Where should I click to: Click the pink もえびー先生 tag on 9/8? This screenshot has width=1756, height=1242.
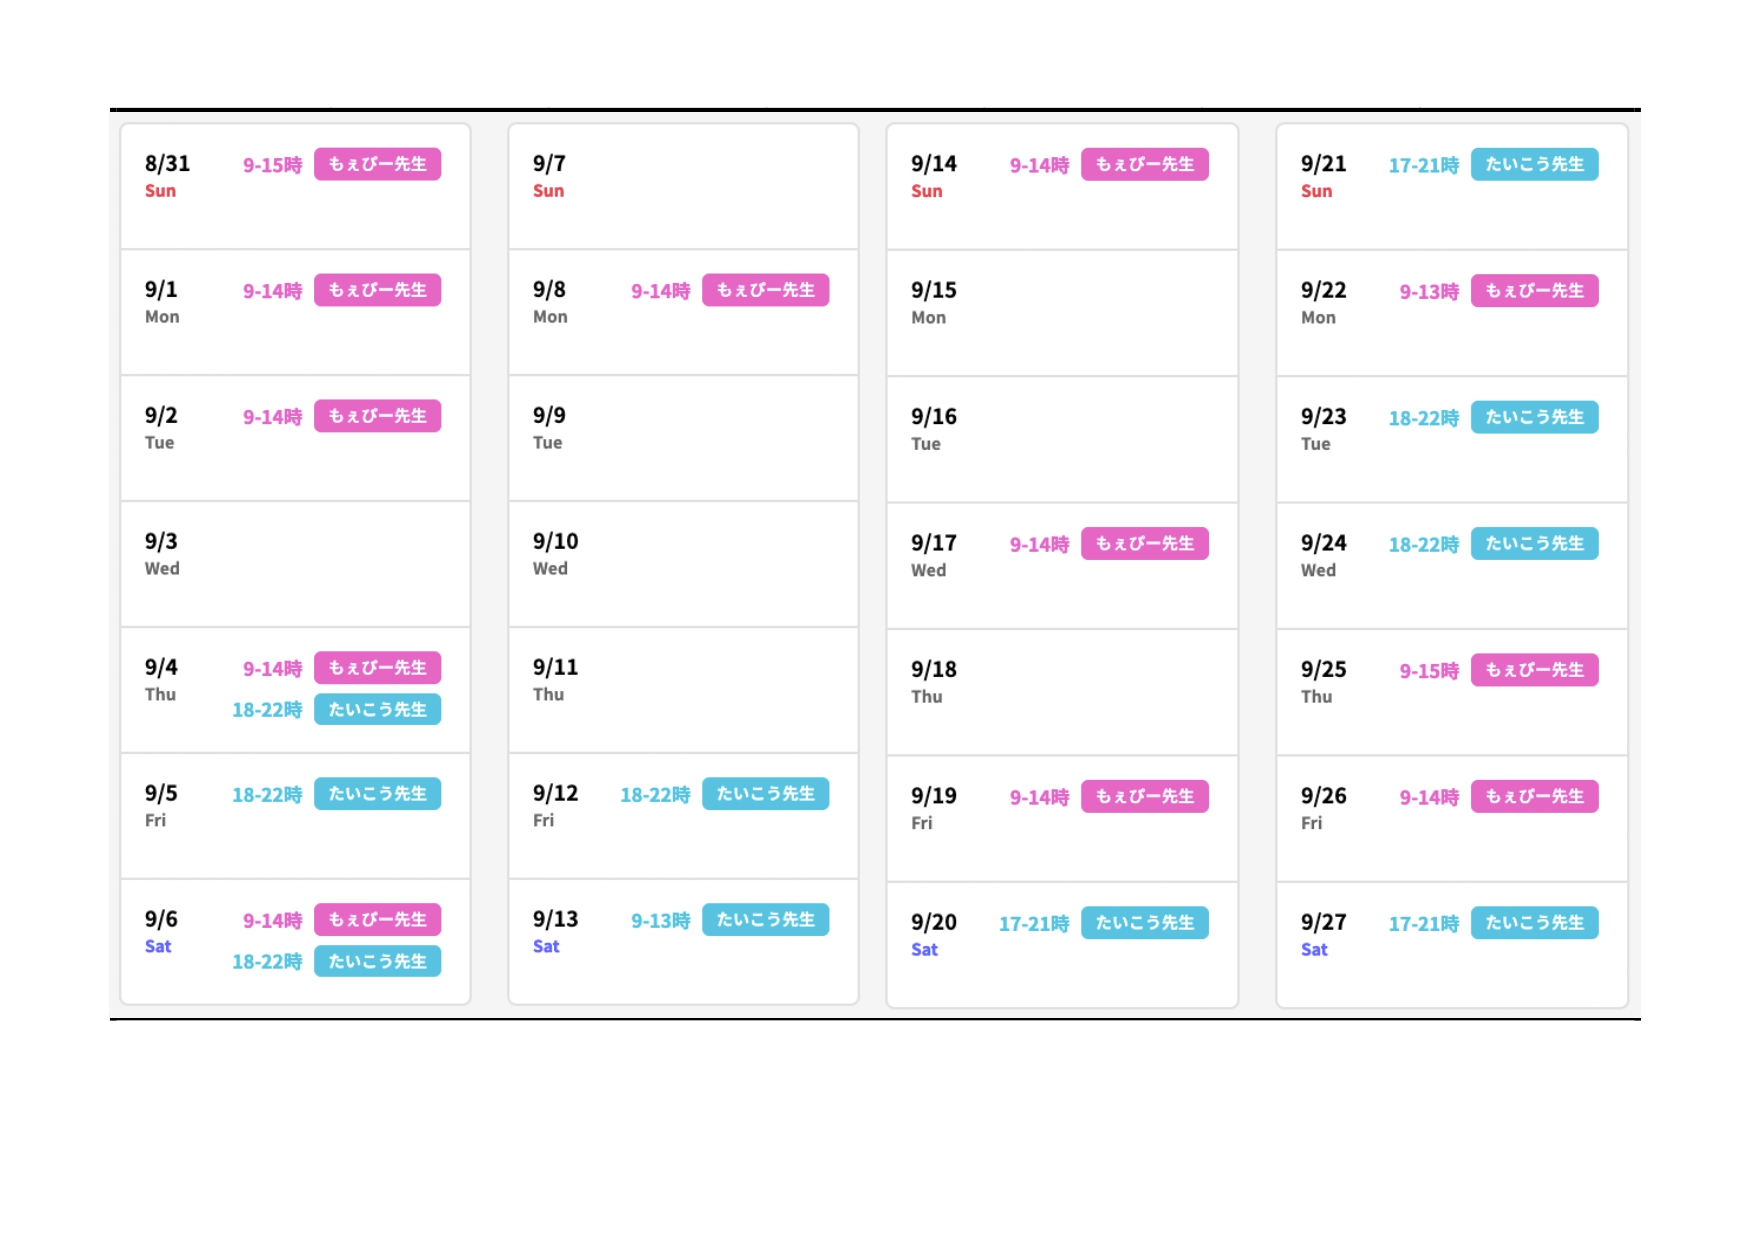pos(765,290)
